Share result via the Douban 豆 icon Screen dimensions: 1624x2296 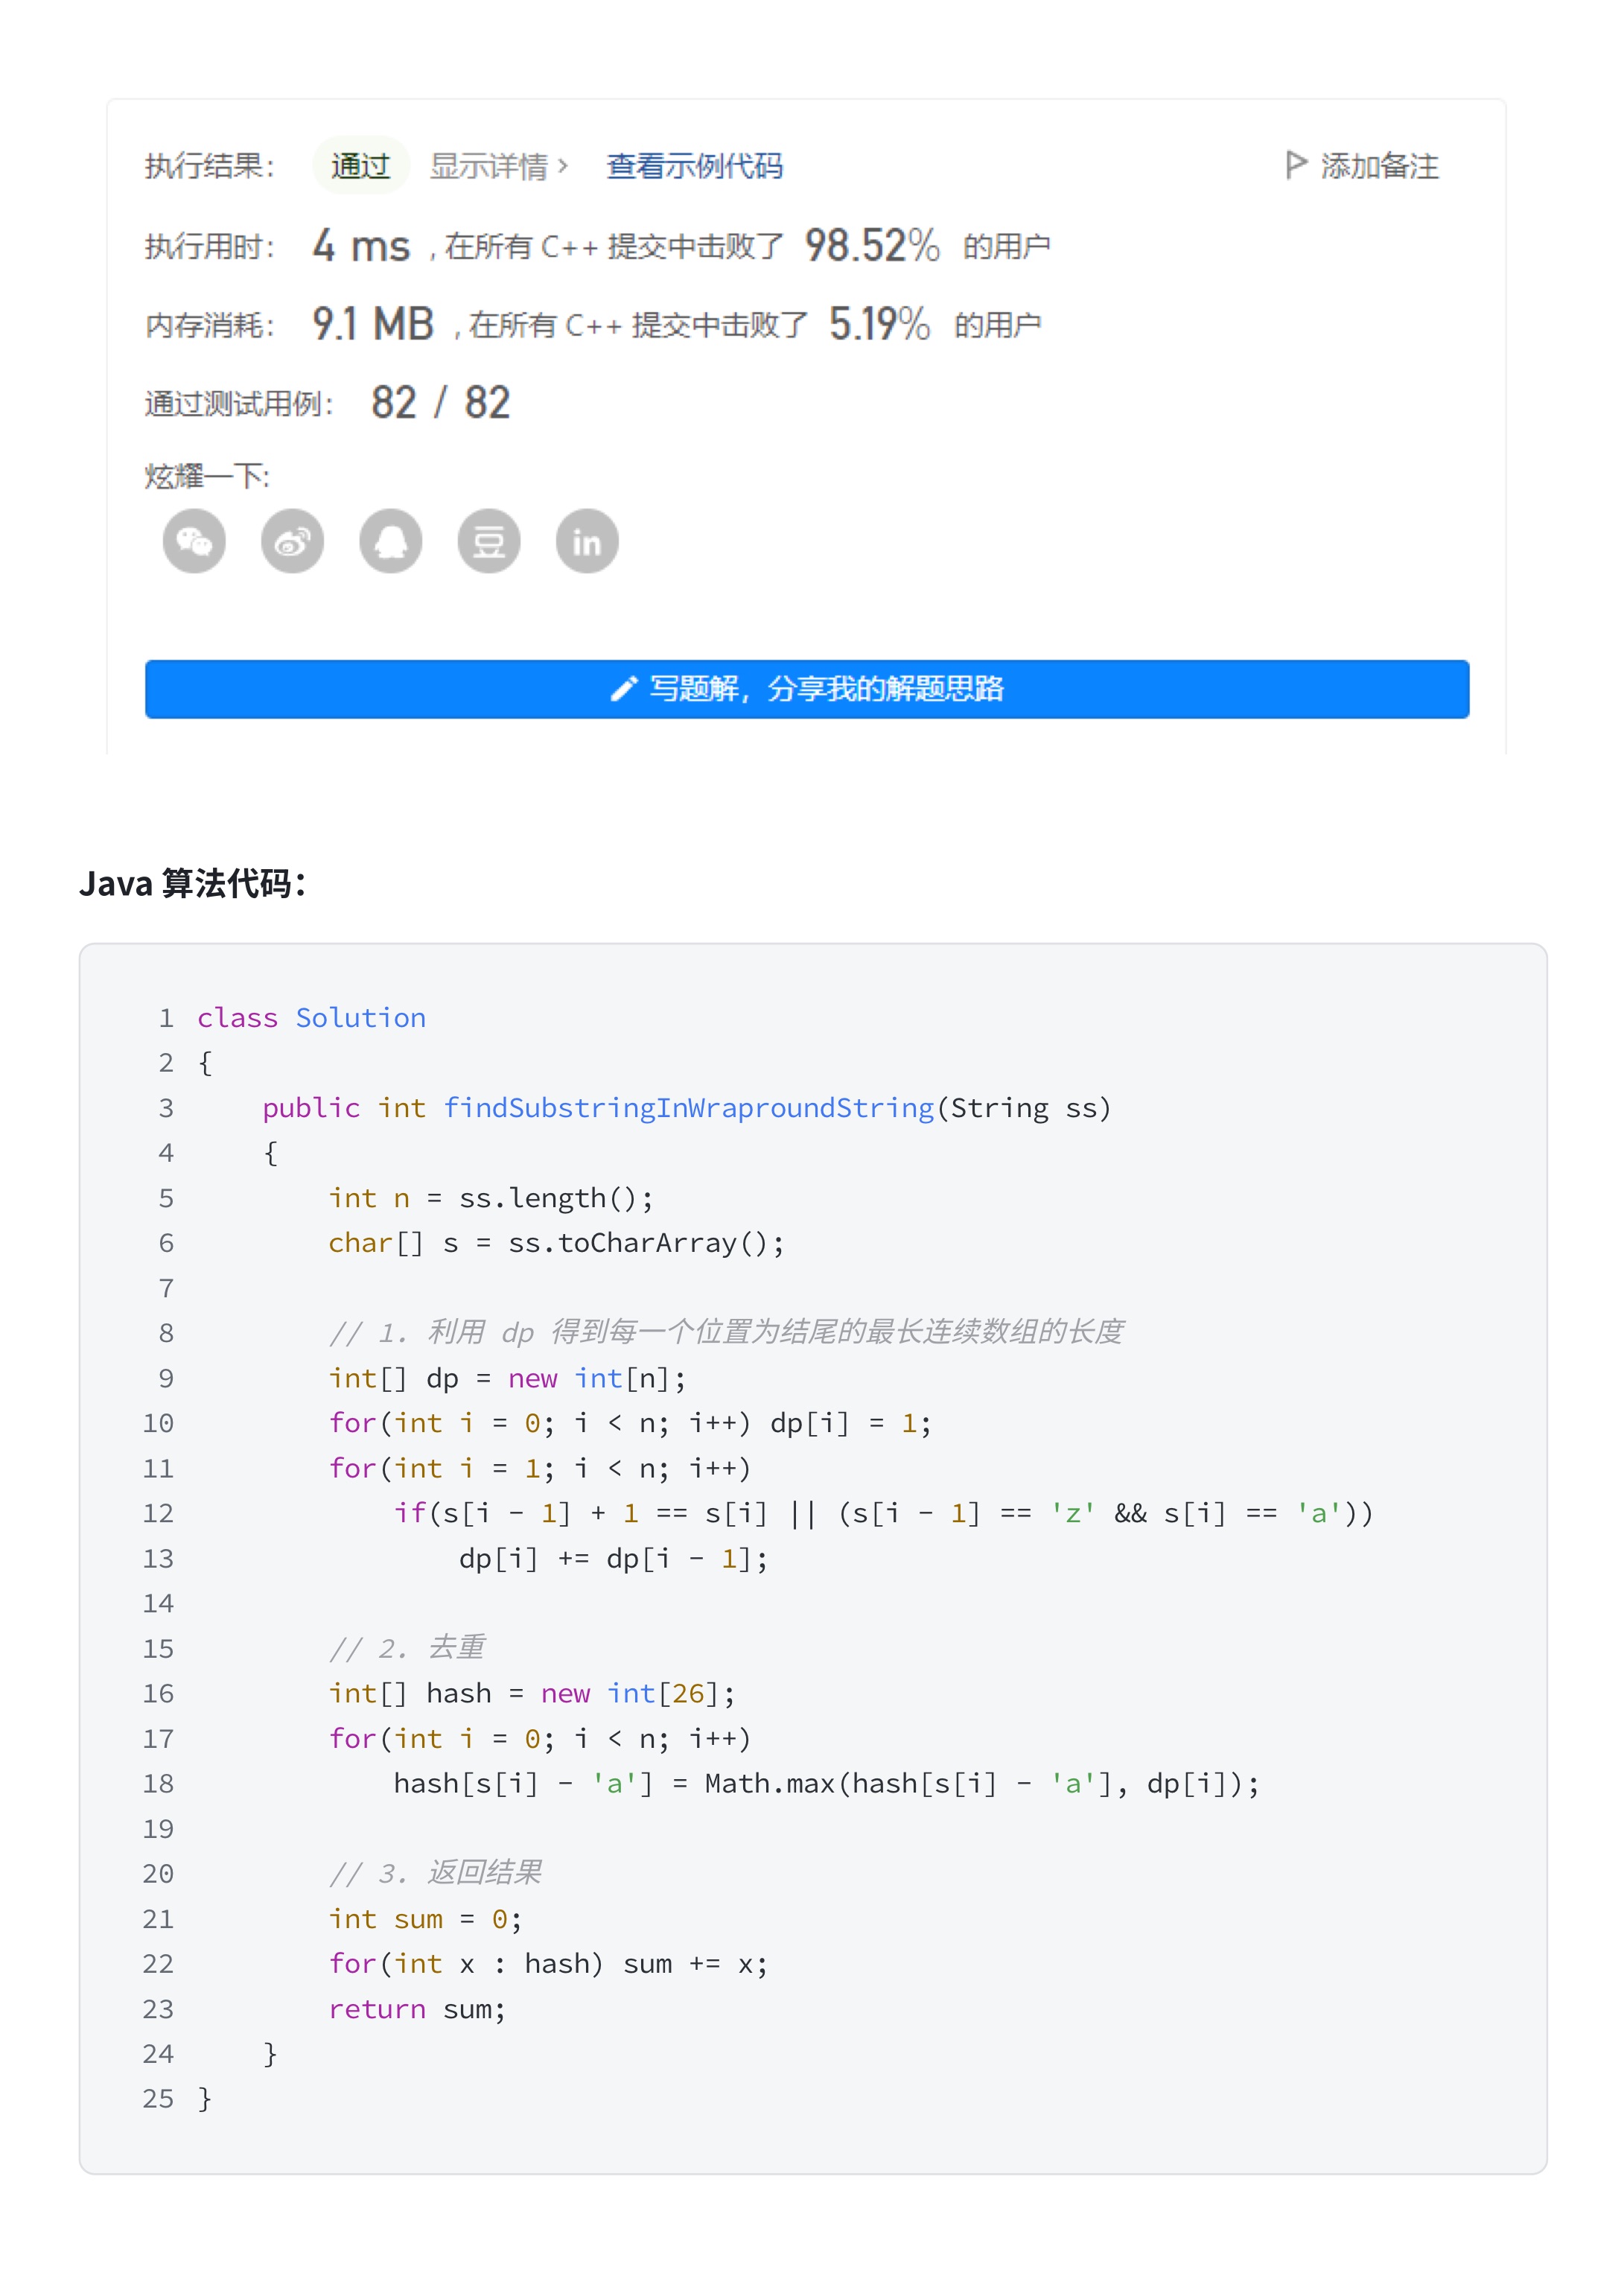(x=489, y=541)
